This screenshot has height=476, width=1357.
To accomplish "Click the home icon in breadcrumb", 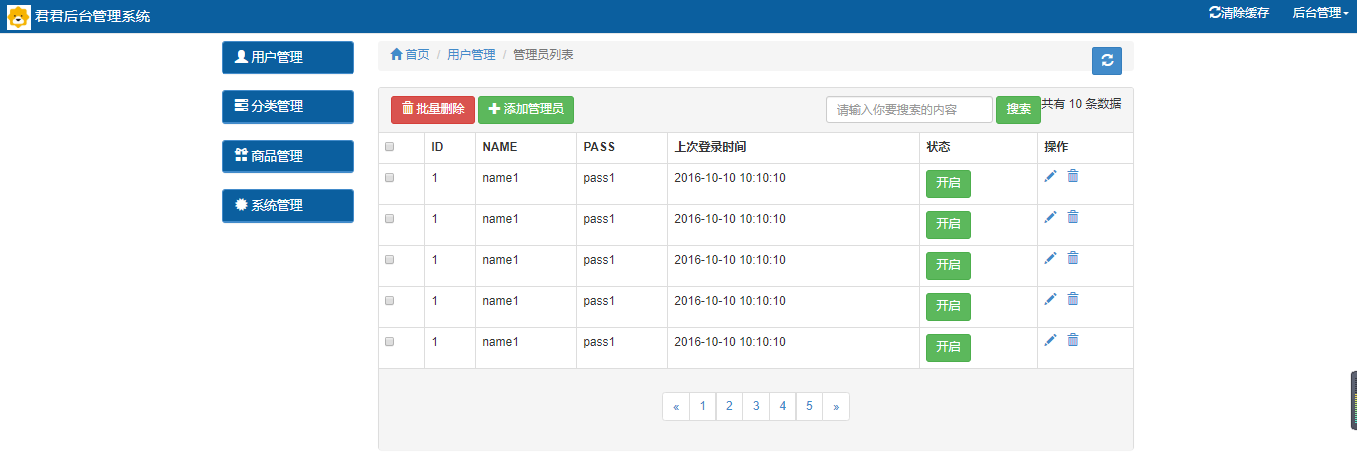I will 397,54.
